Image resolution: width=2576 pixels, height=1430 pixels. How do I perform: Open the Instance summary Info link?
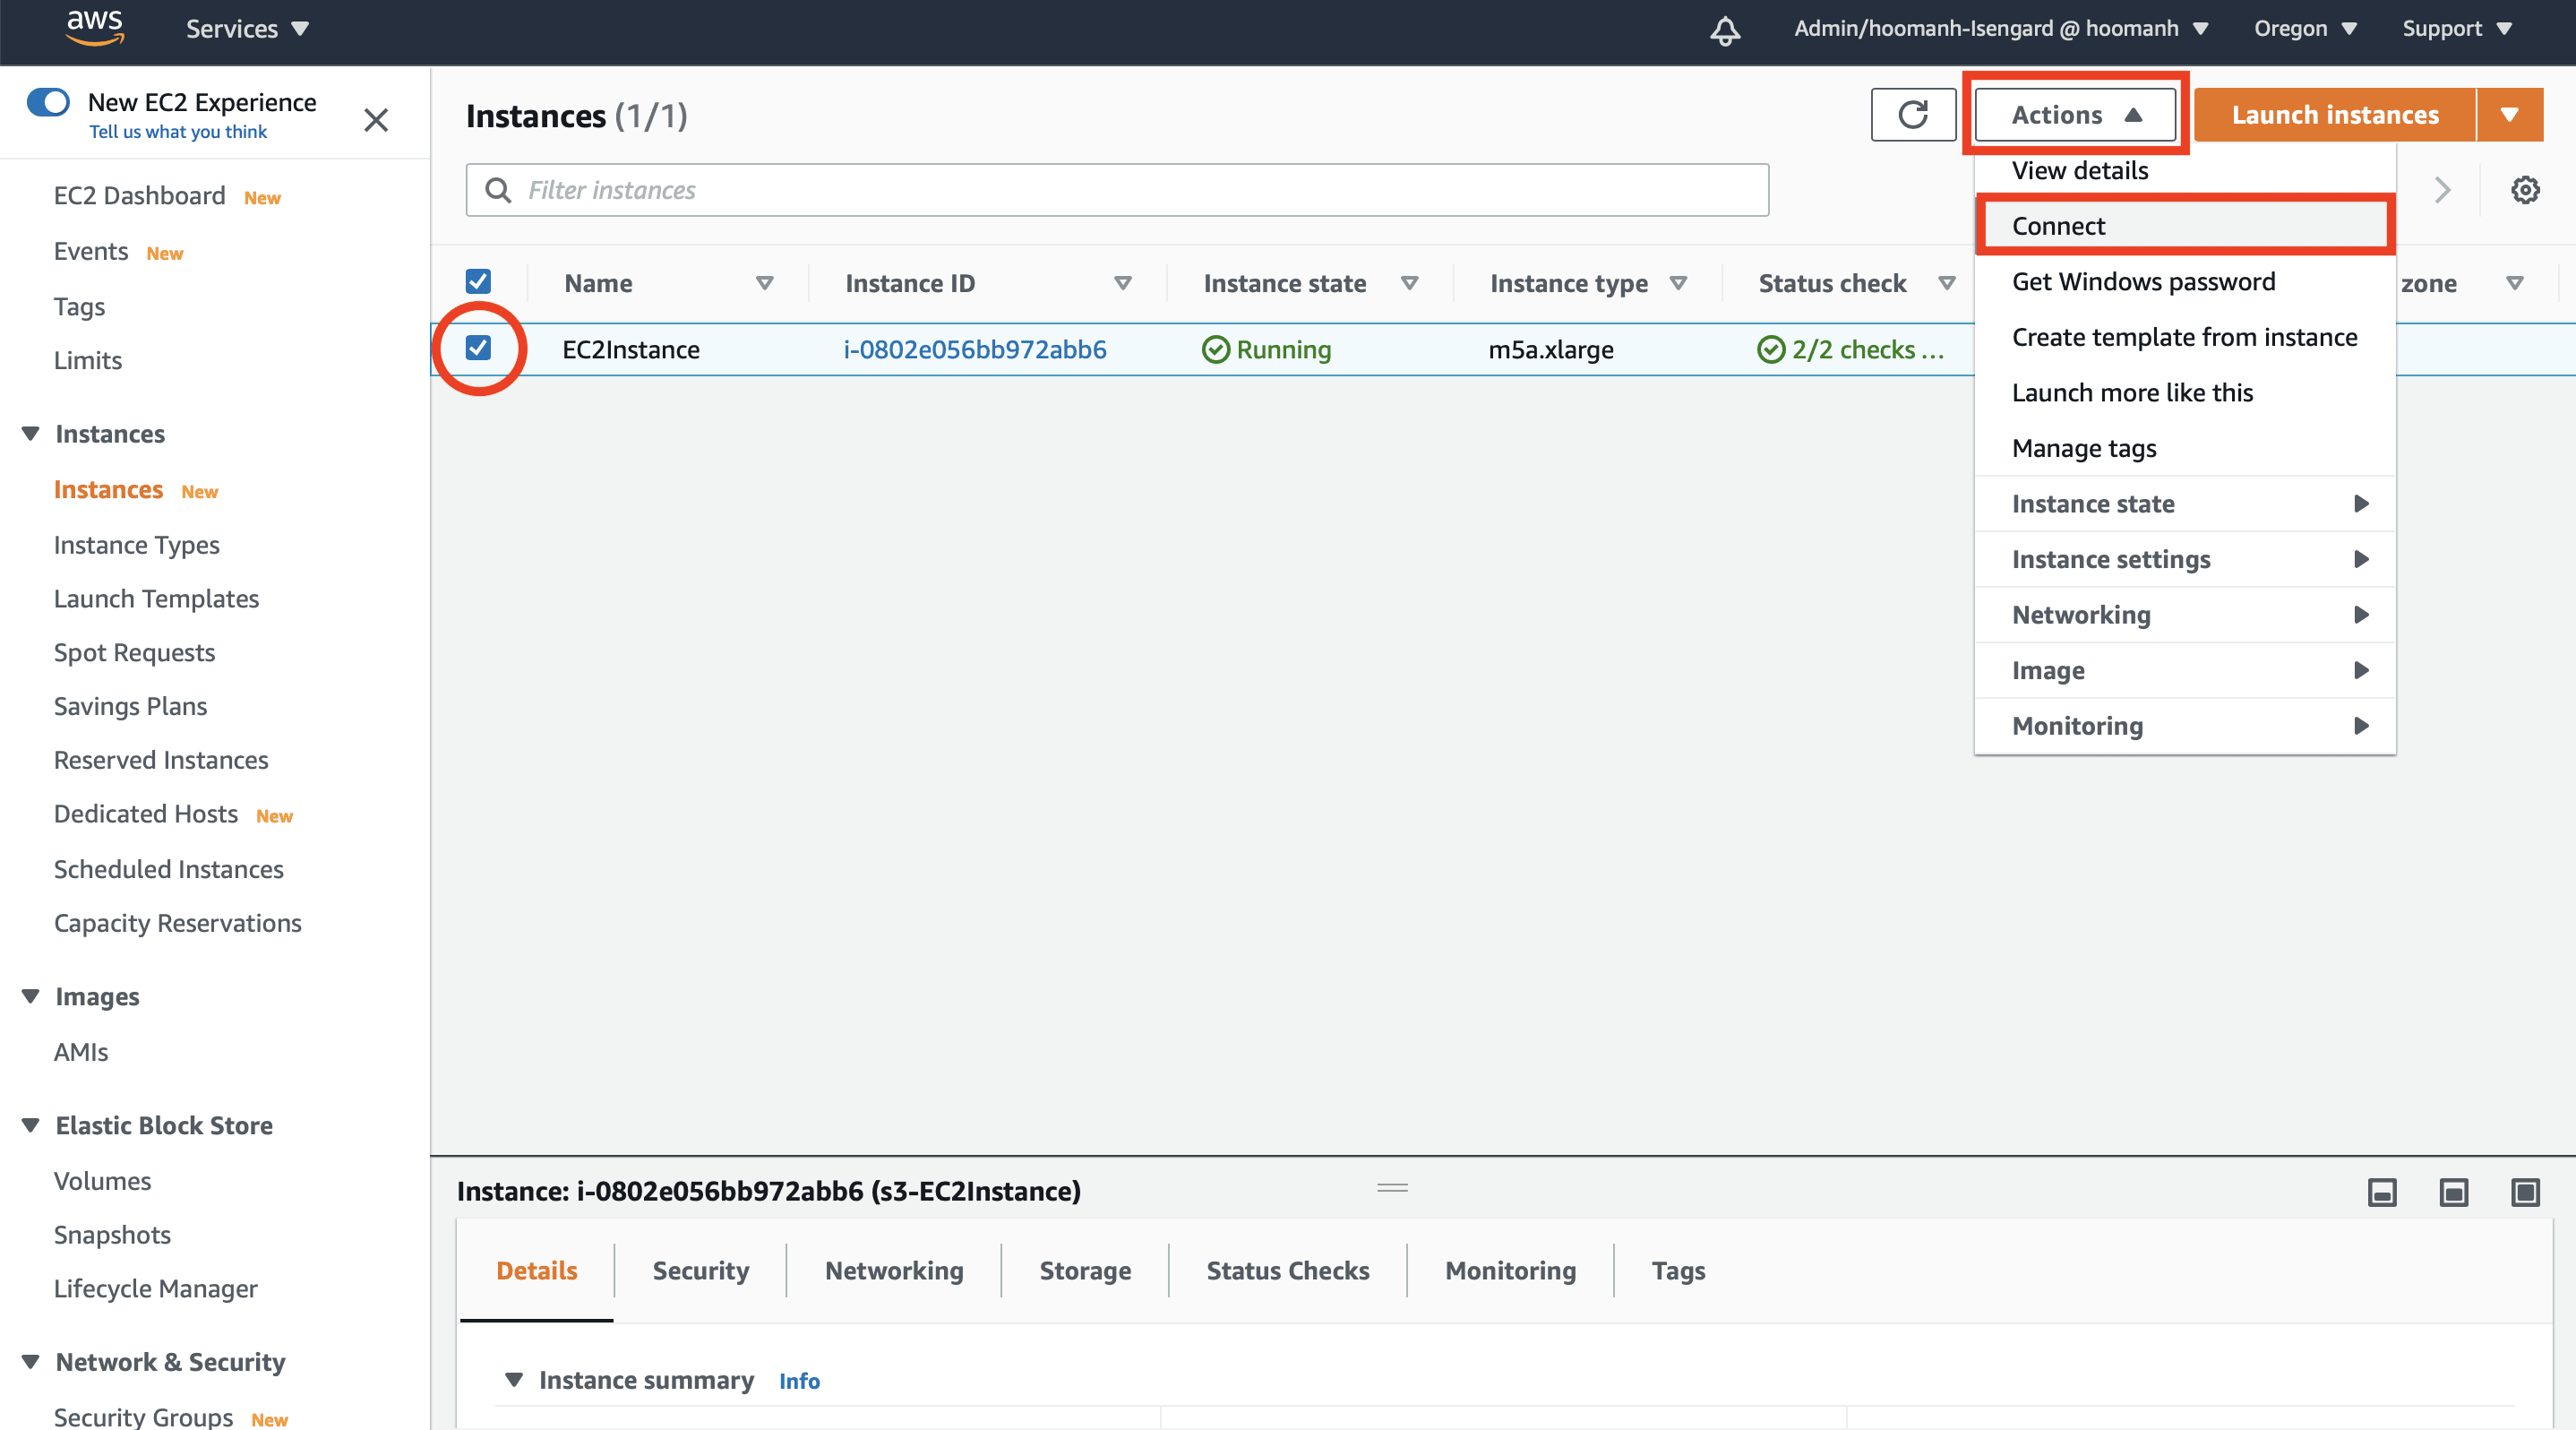[x=799, y=1381]
